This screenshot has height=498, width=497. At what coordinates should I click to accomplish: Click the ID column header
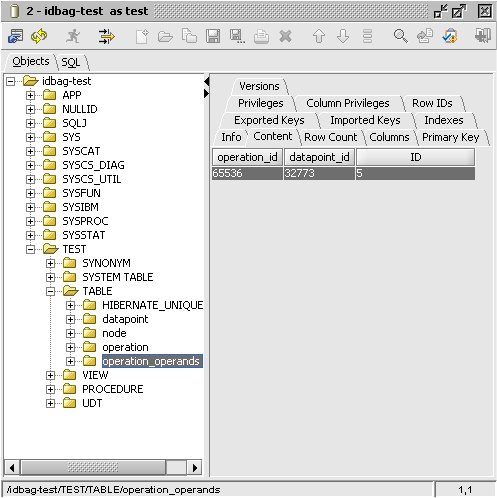(415, 157)
